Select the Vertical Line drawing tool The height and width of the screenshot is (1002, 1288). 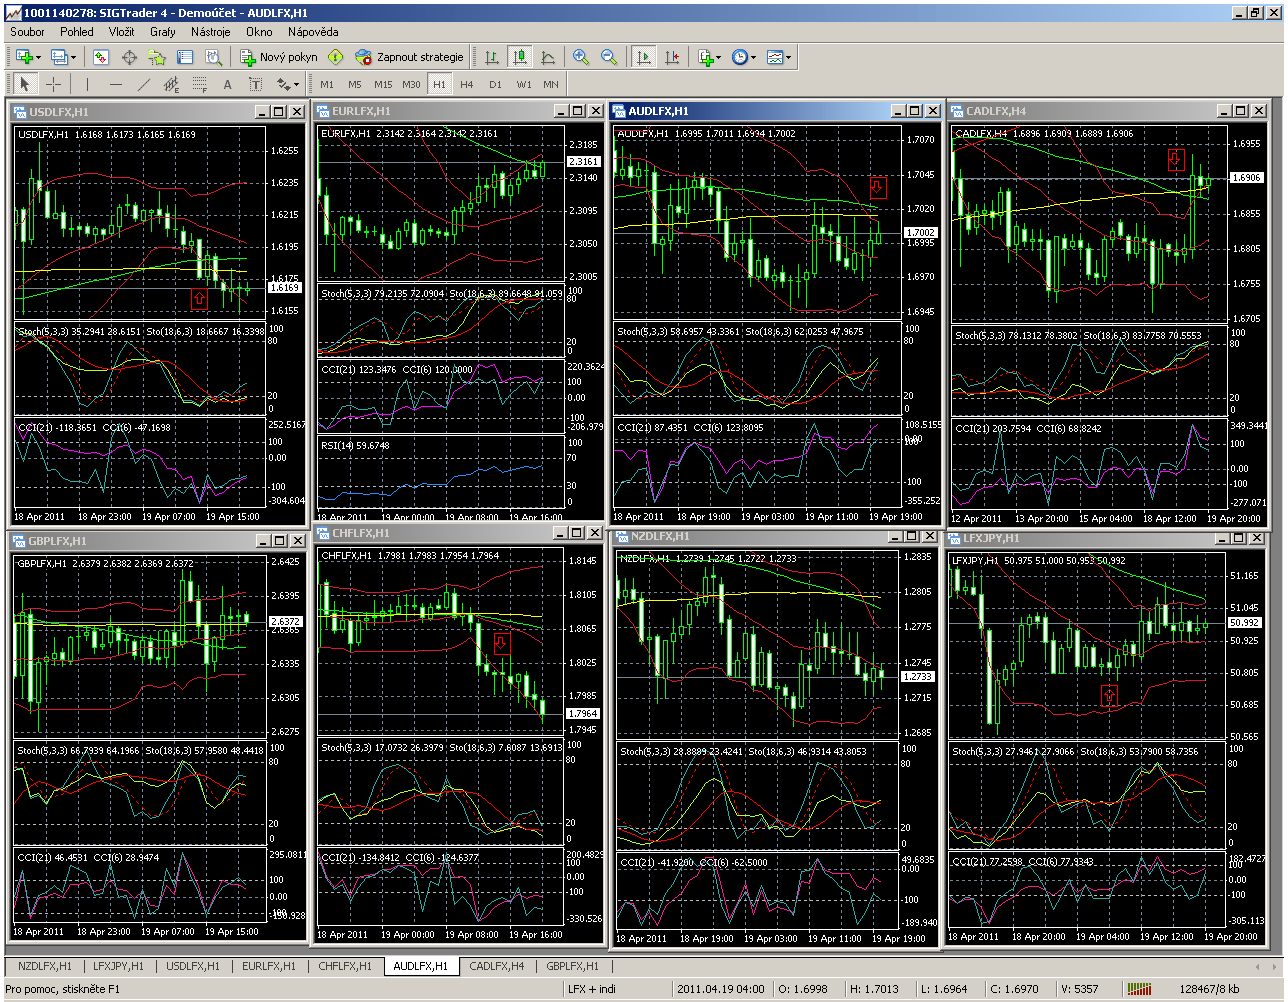point(87,84)
